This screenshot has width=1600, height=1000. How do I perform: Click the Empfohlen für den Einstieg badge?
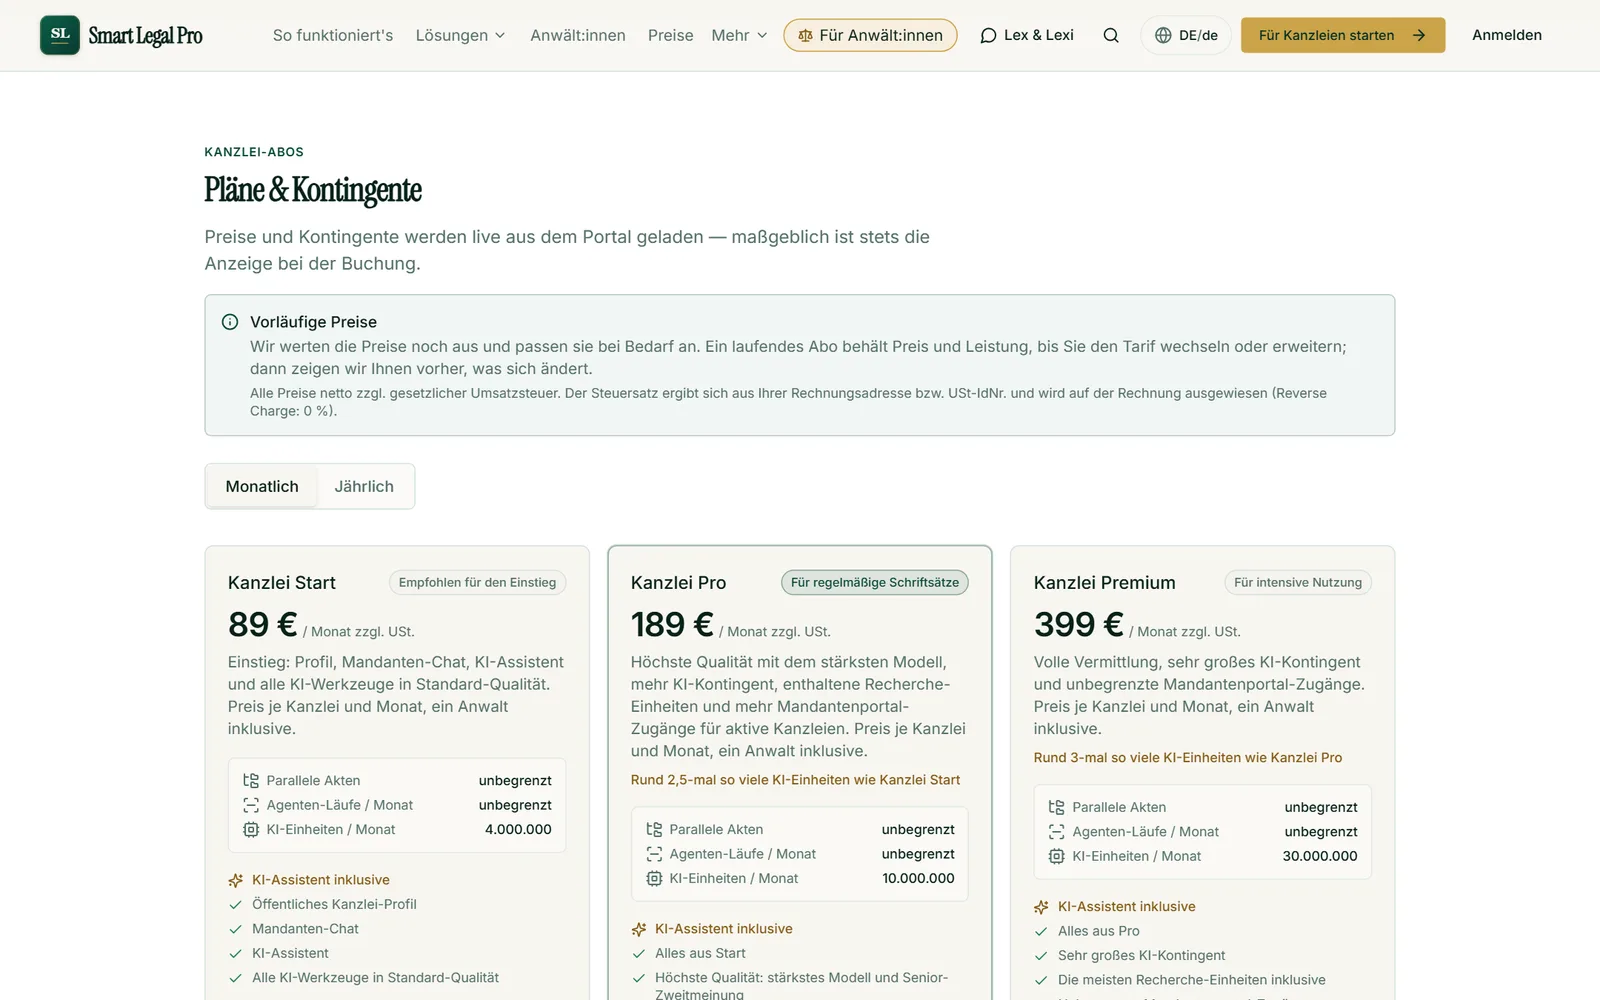478,583
